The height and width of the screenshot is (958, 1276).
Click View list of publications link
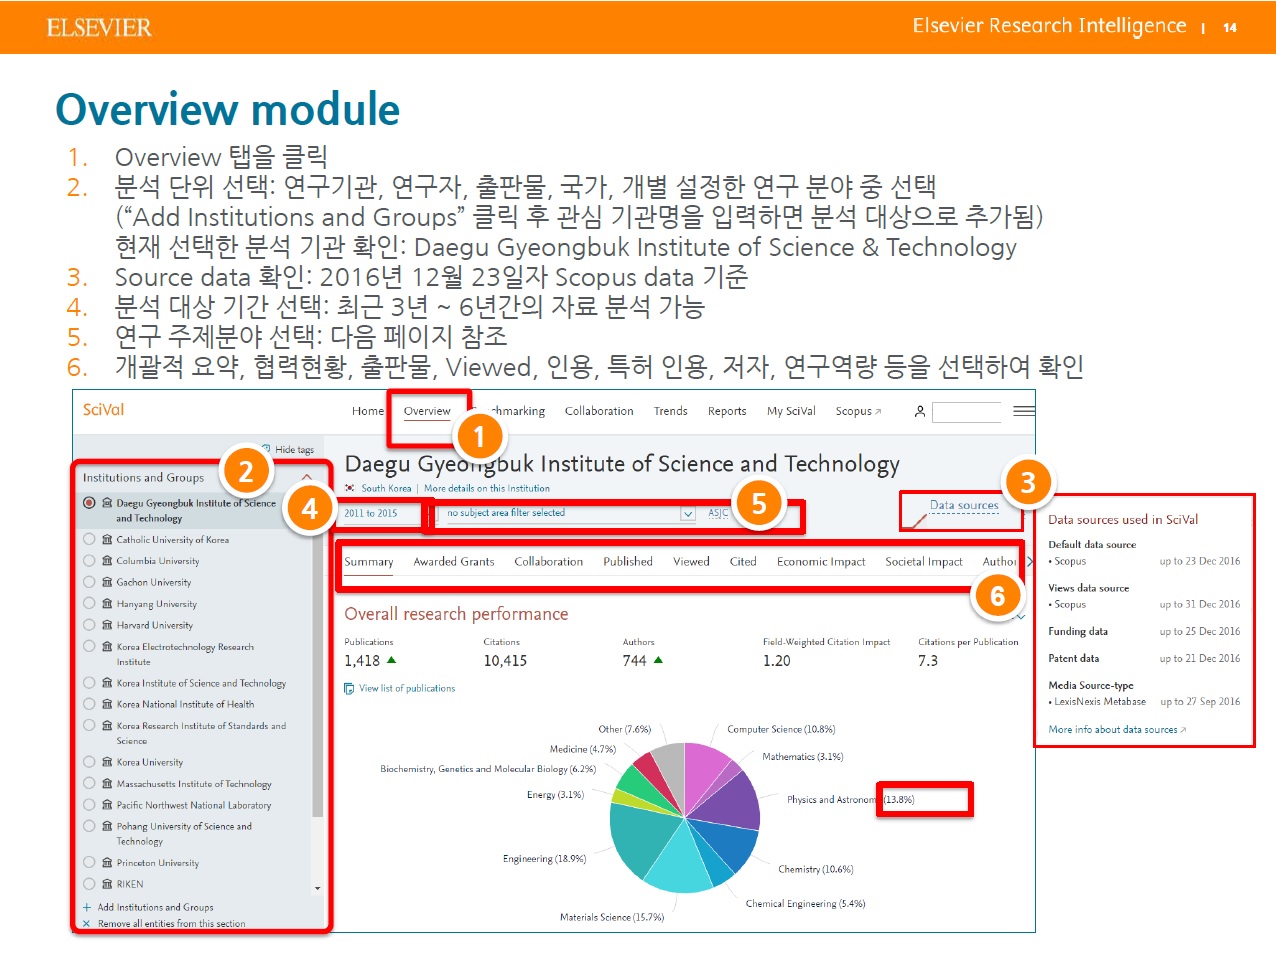407,688
